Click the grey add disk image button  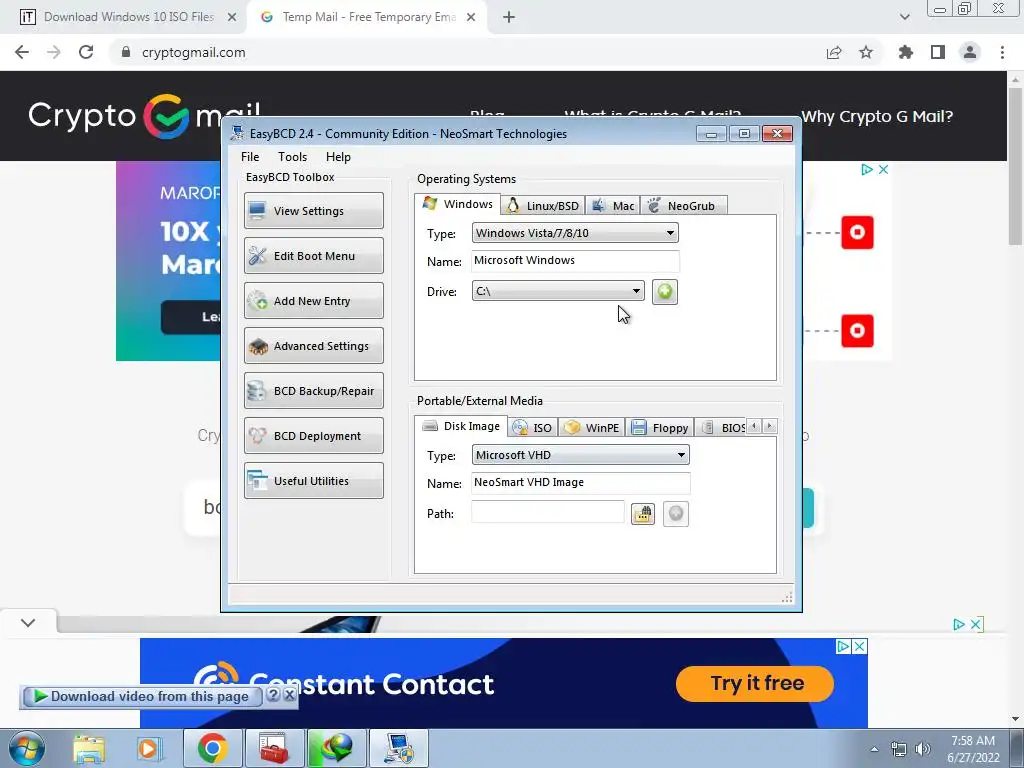pos(675,514)
